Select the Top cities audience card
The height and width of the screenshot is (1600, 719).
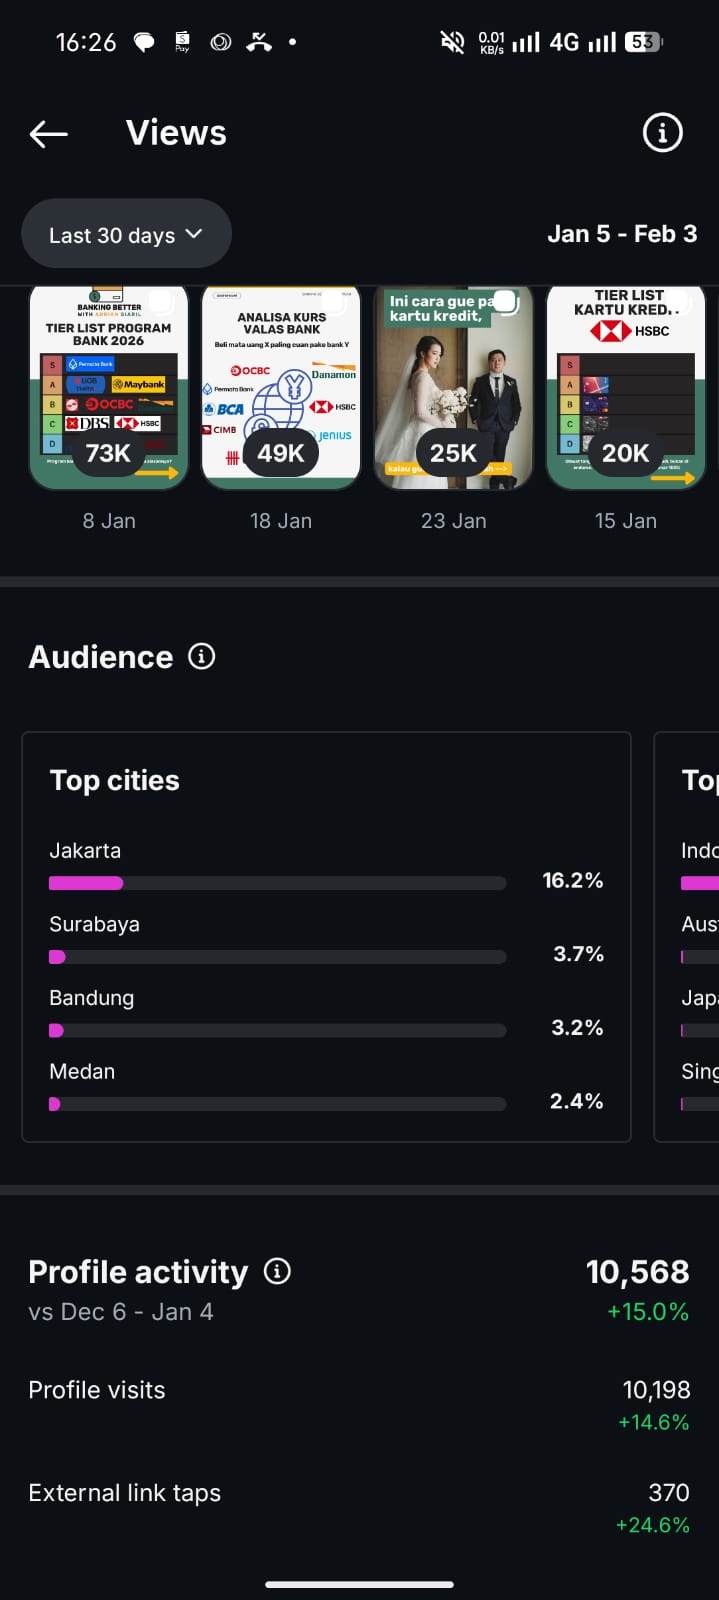click(x=326, y=781)
